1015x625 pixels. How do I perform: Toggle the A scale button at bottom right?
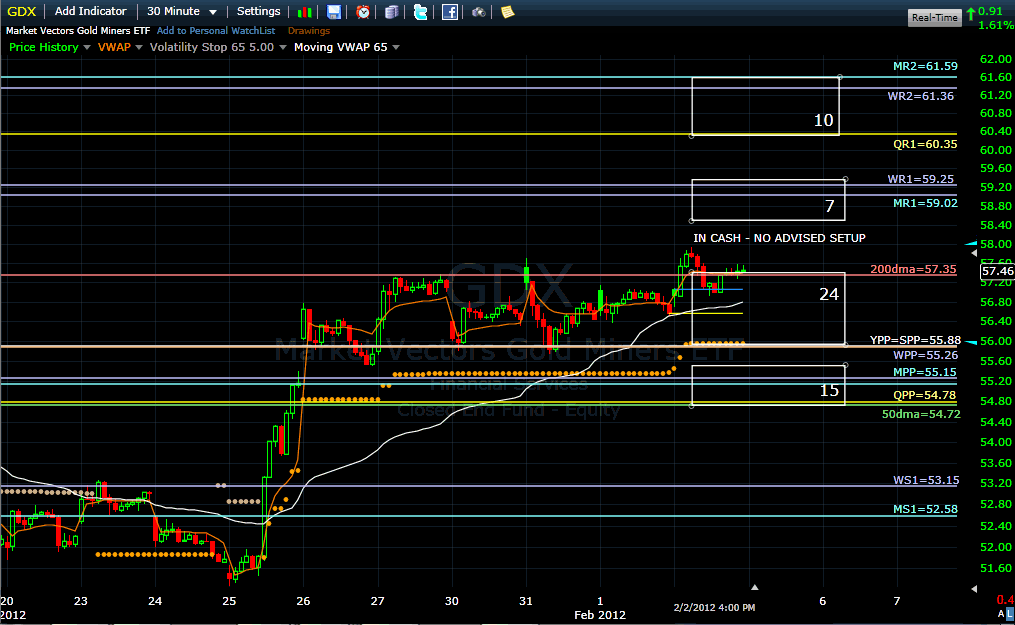tap(1001, 613)
